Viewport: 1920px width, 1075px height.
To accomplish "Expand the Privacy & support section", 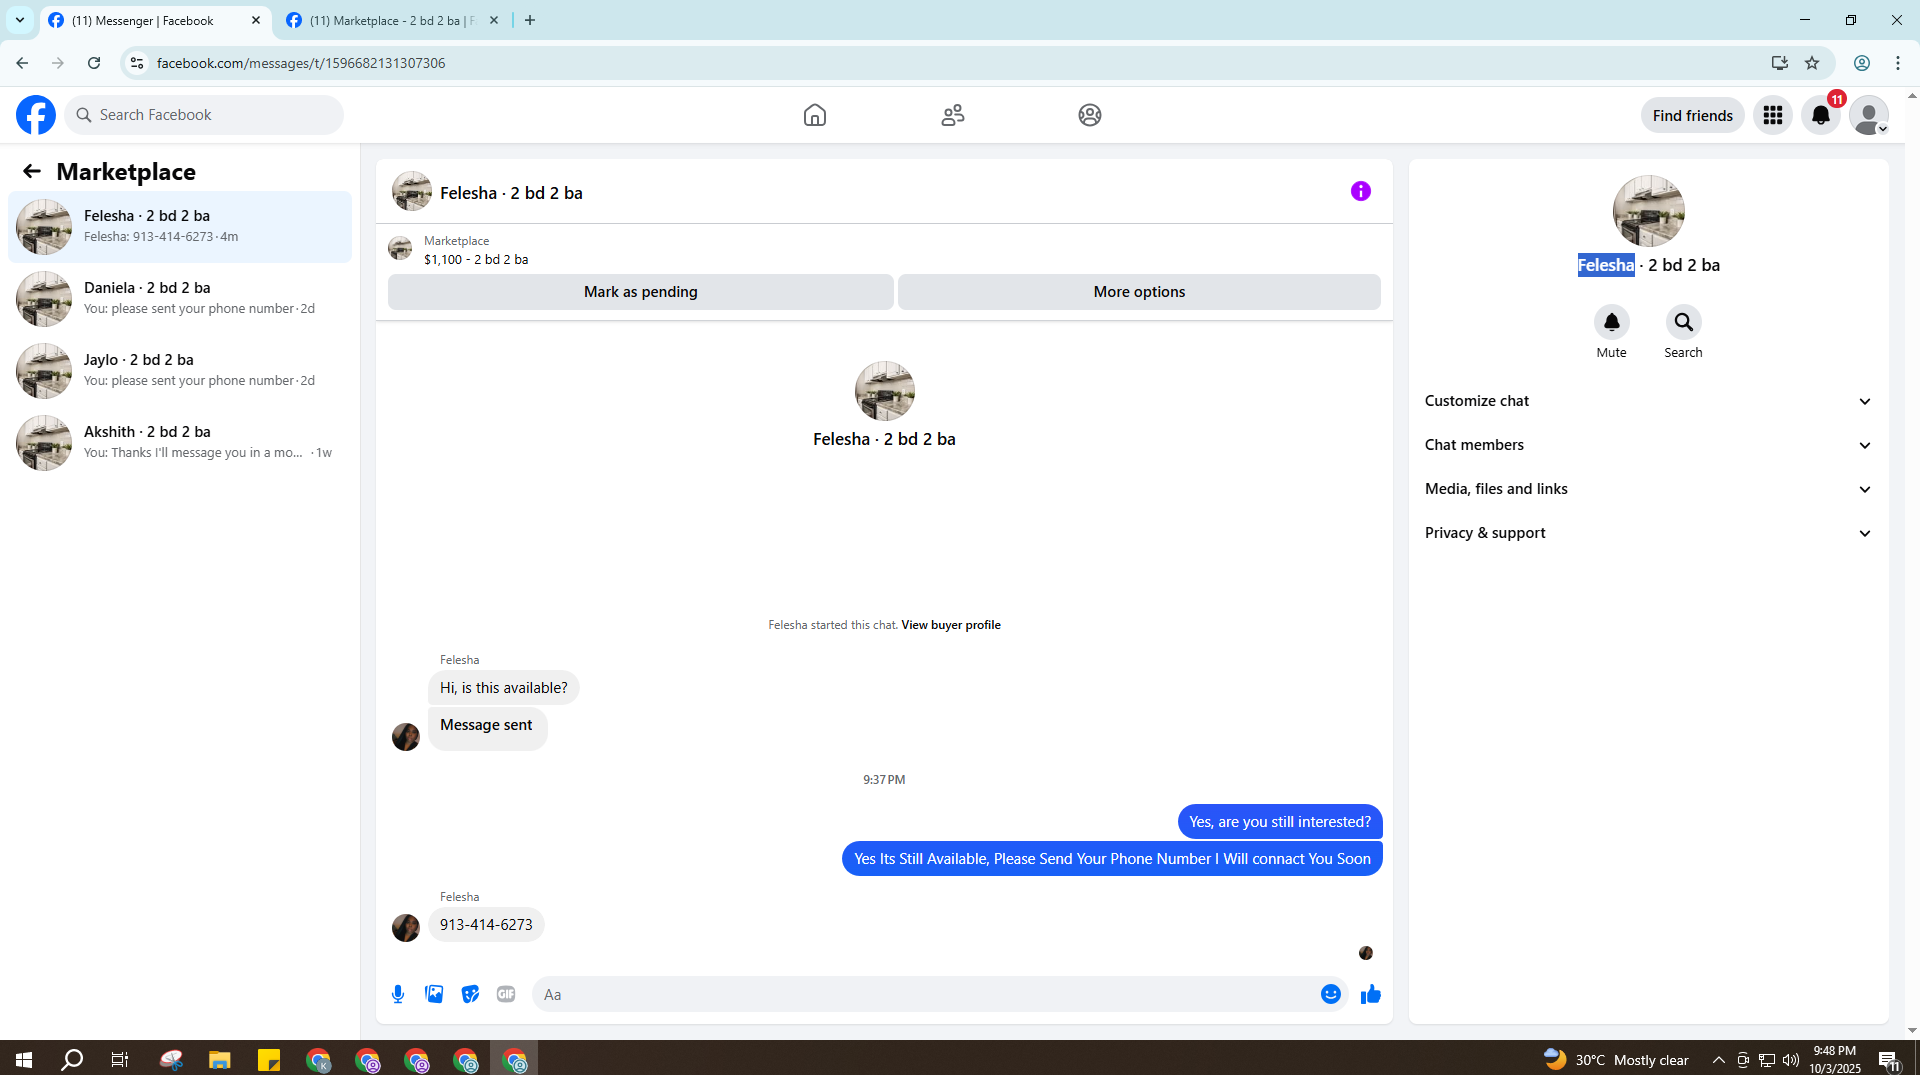I will (x=1648, y=533).
